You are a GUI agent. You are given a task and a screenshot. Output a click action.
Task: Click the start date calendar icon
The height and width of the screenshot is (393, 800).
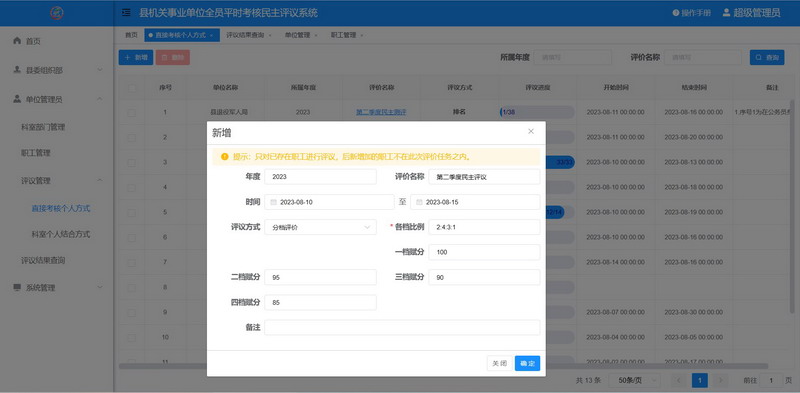(x=273, y=202)
